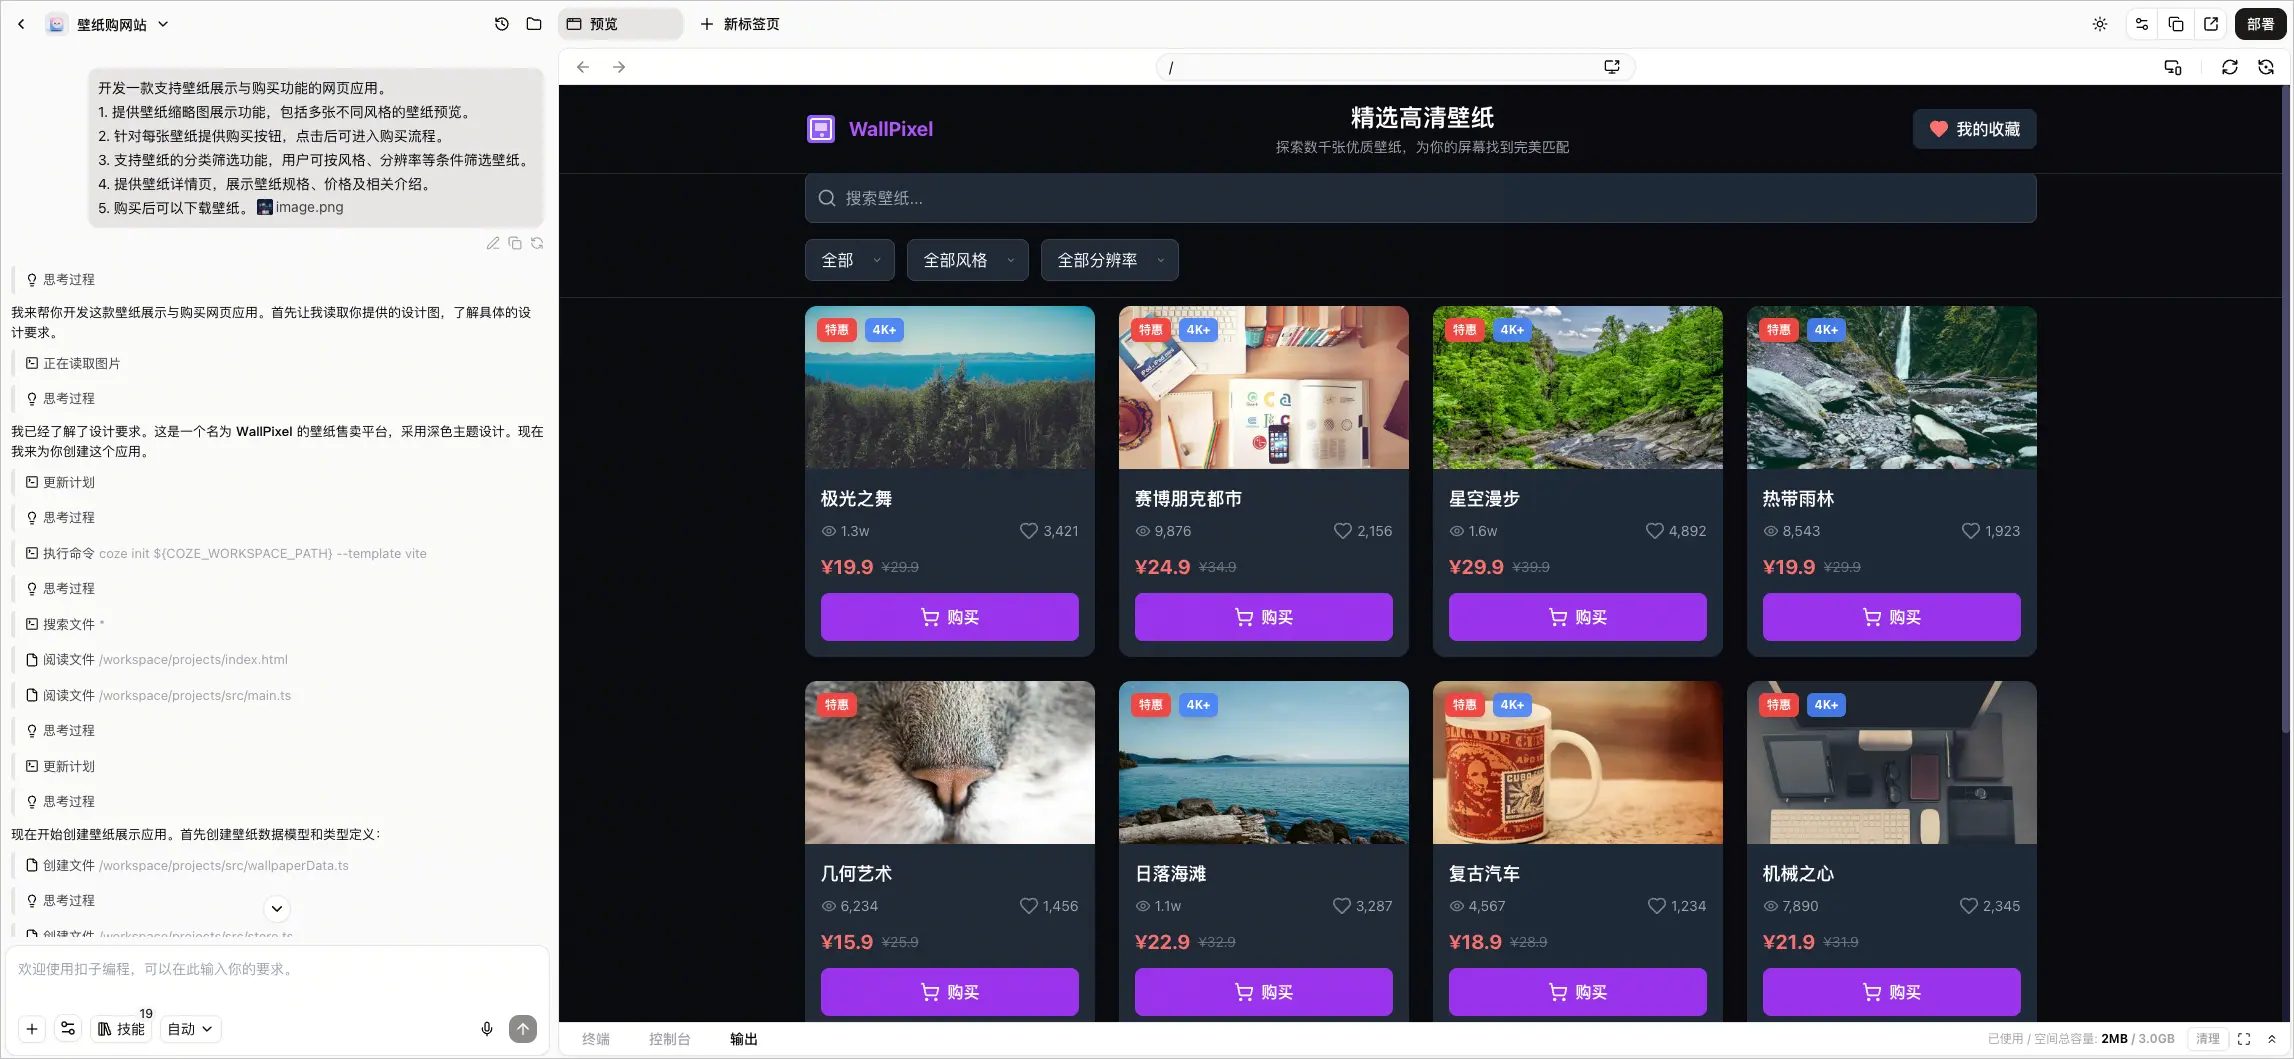The height and width of the screenshot is (1059, 2294).
Task: Send message with the up-arrow button
Action: [x=523, y=1029]
